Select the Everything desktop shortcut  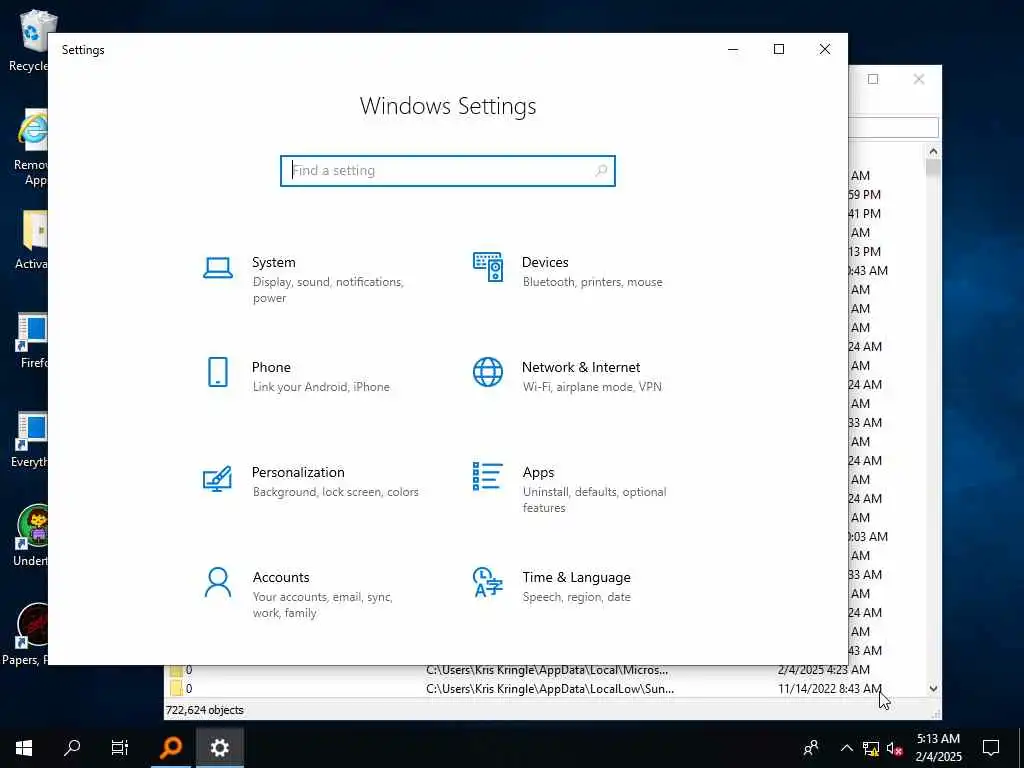(x=30, y=440)
